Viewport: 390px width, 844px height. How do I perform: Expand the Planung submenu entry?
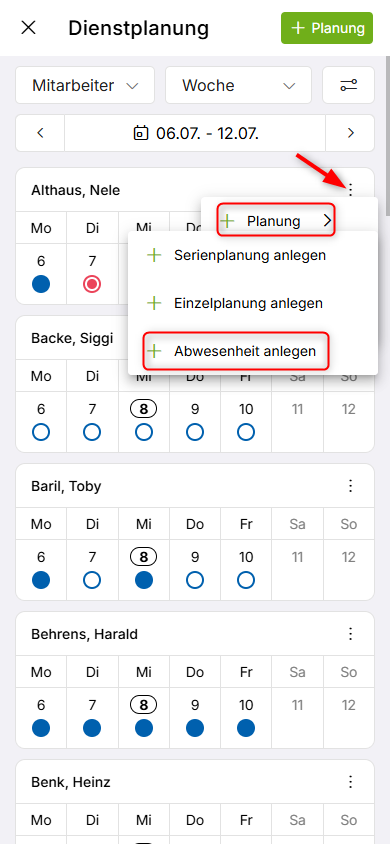click(x=276, y=221)
